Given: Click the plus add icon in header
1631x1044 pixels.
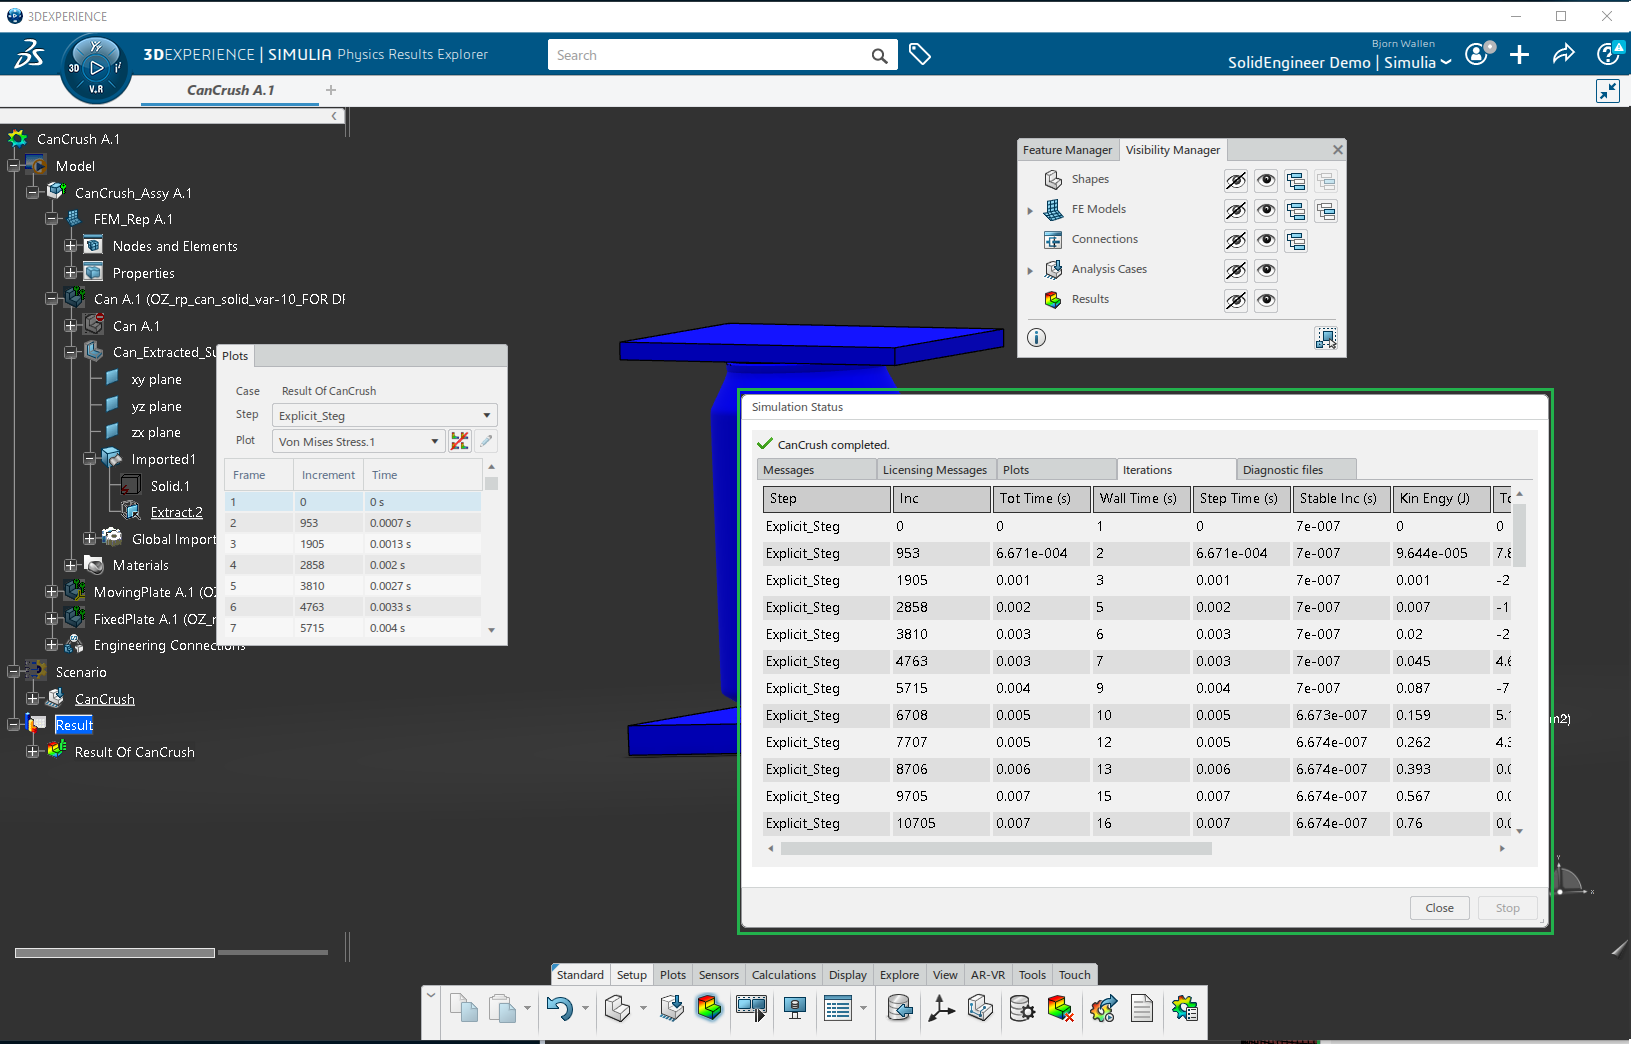Looking at the screenshot, I should tap(1519, 55).
